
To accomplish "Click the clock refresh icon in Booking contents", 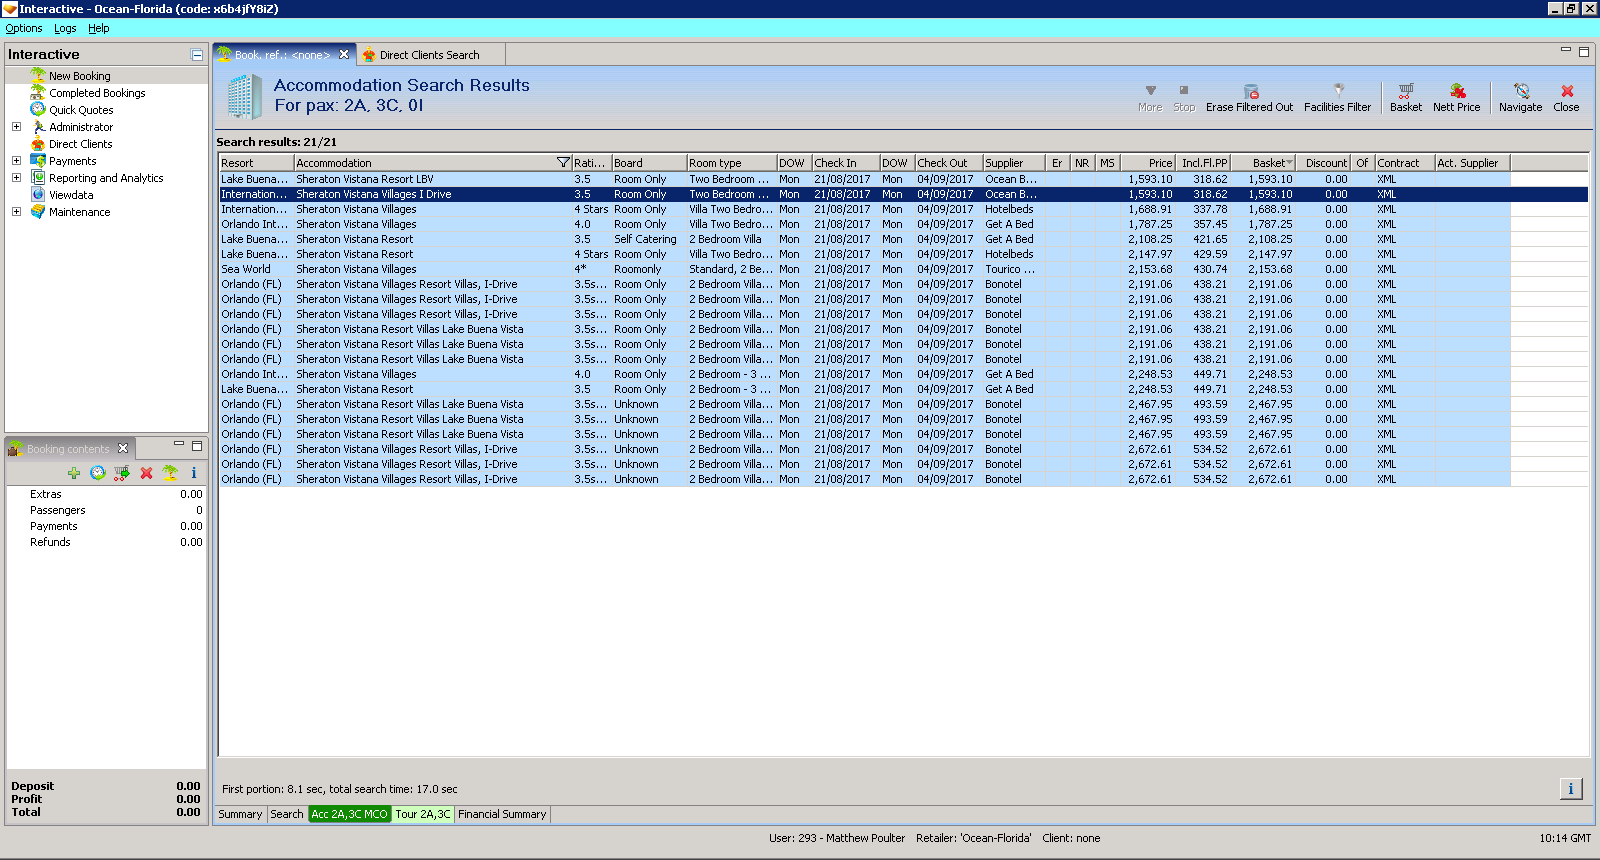I will pyautogui.click(x=97, y=473).
